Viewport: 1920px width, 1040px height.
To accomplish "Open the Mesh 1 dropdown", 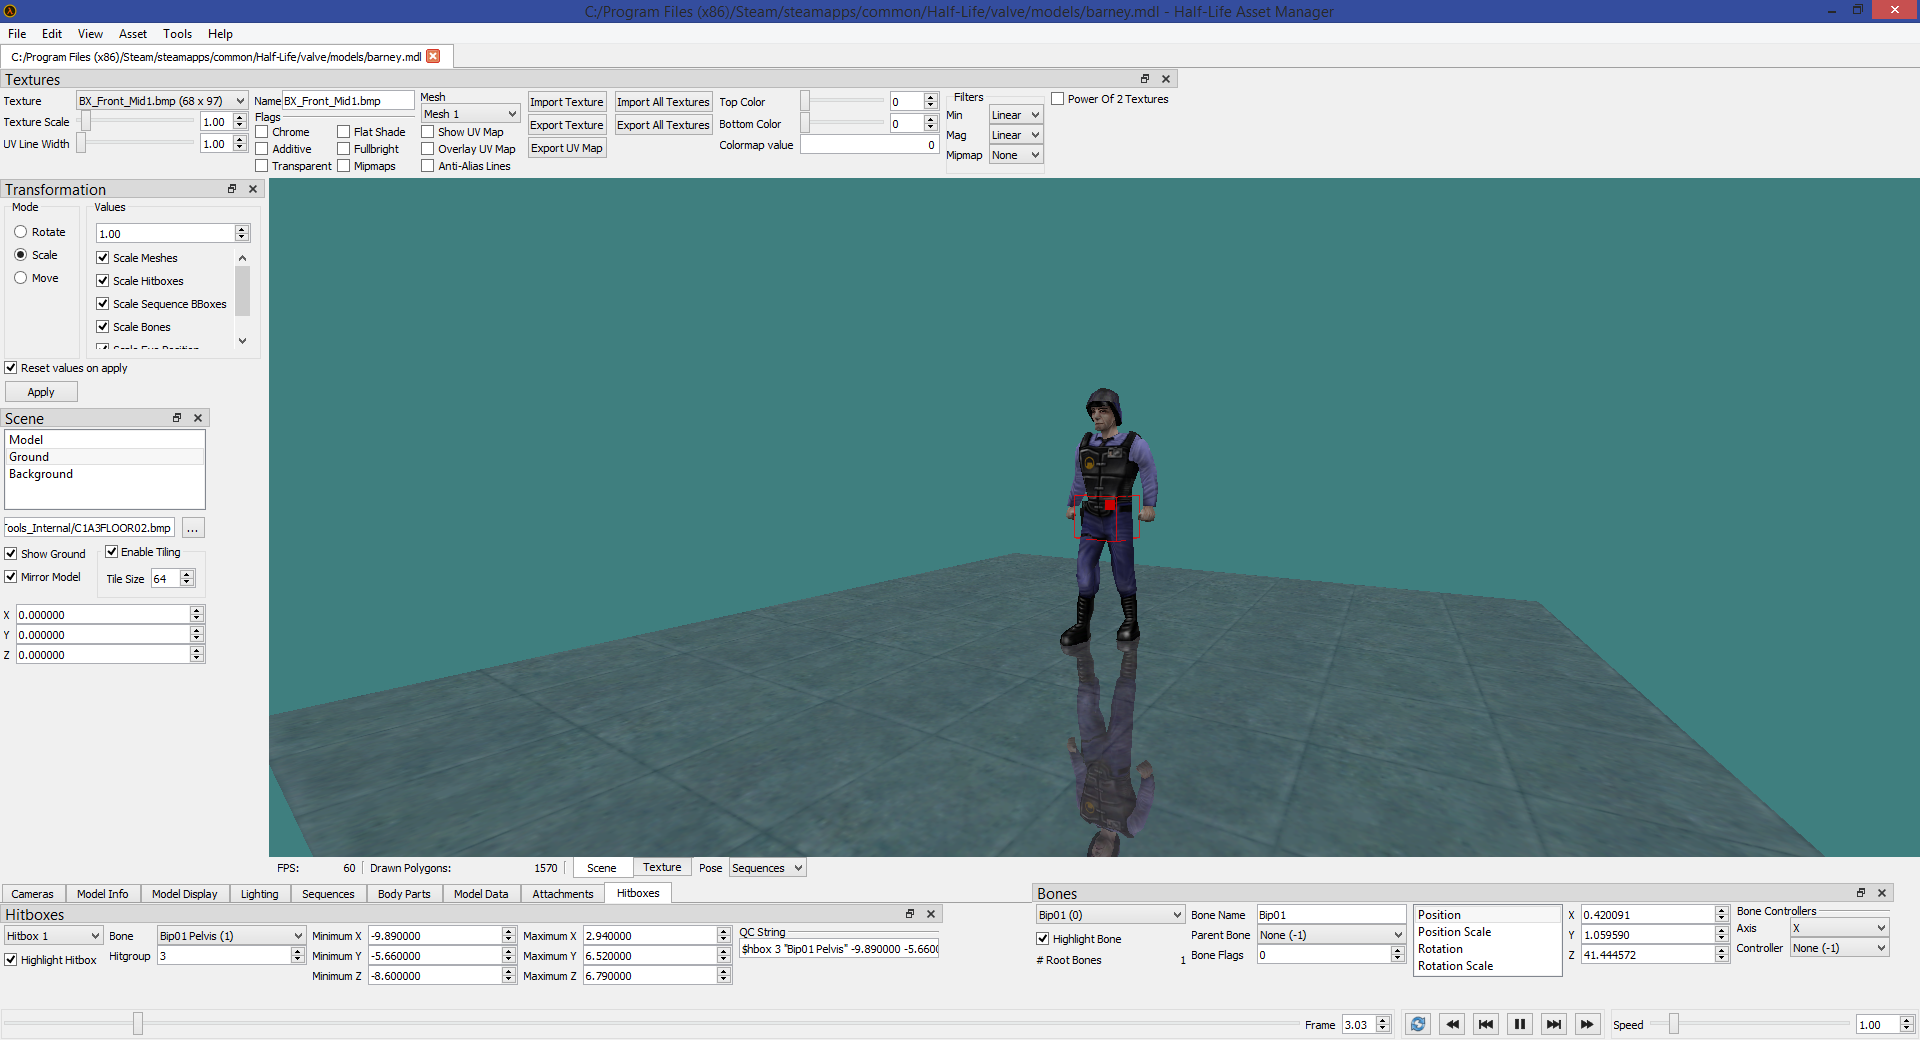I will (x=470, y=114).
